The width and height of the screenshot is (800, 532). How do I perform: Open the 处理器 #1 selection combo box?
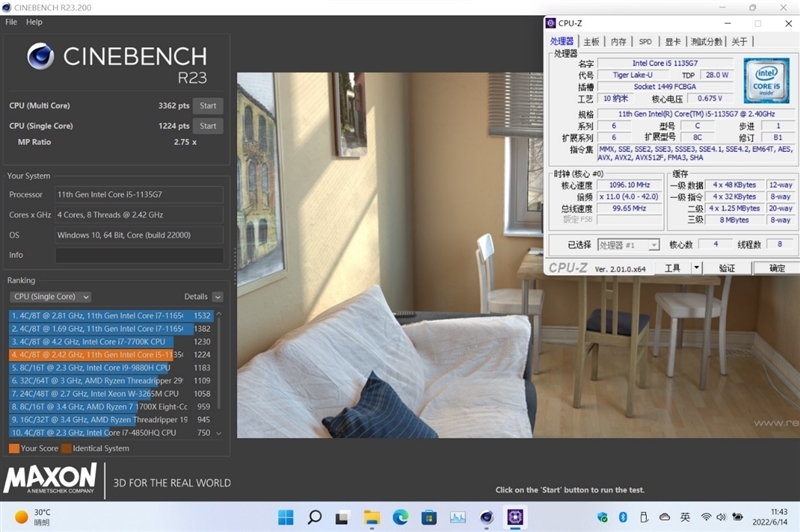click(628, 245)
